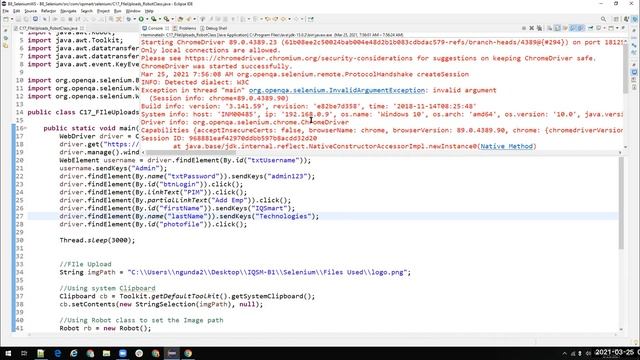
Task: Click the String imgPath declaration line
Action: click(x=235, y=272)
